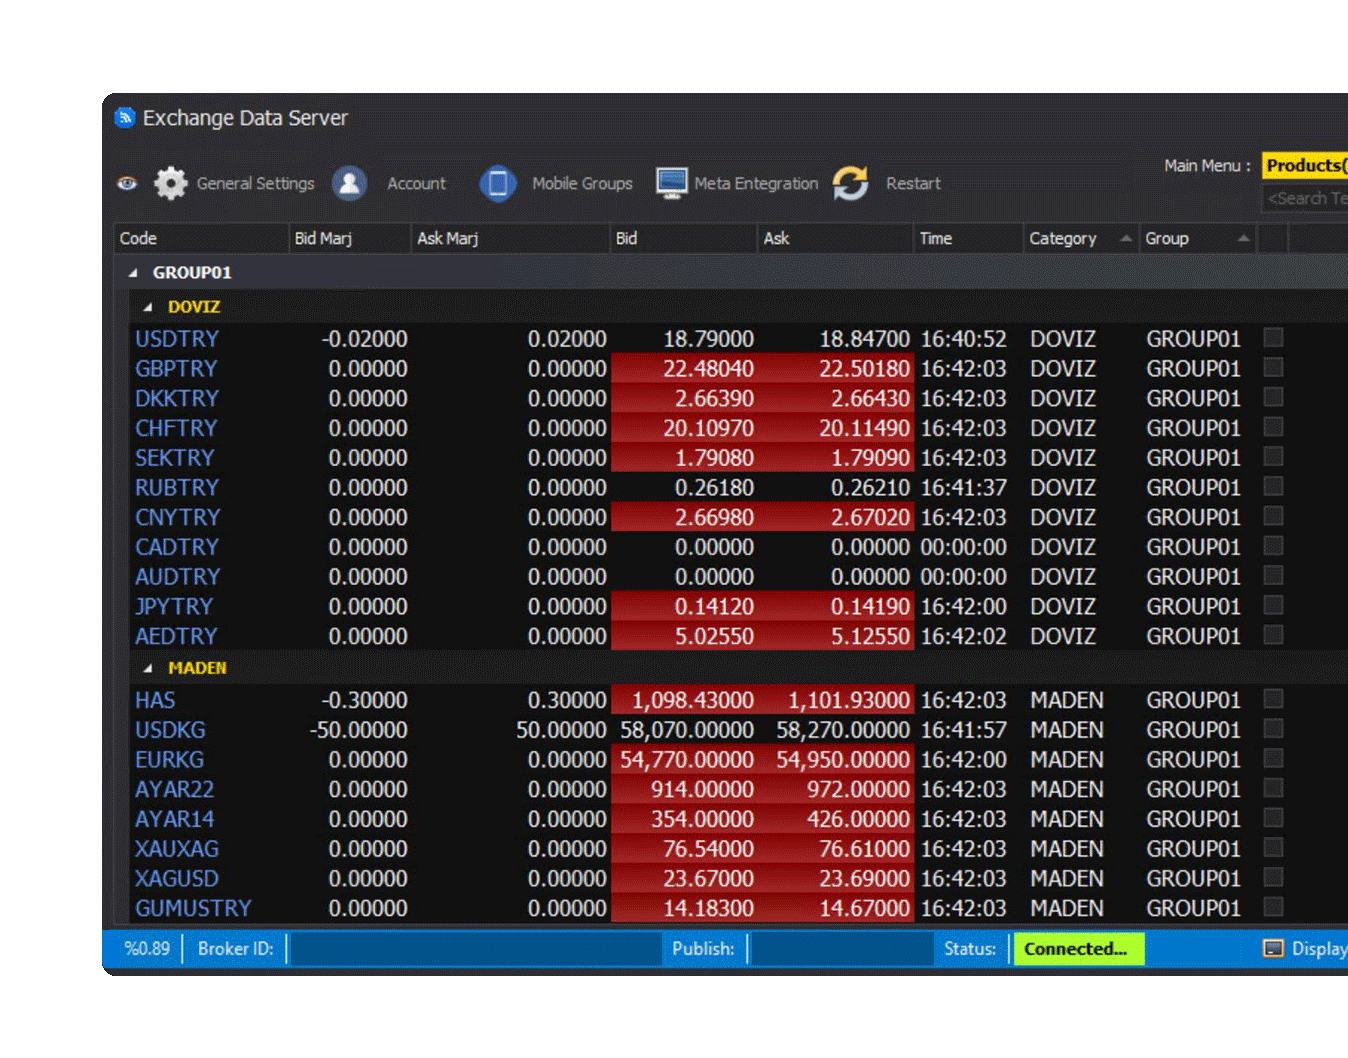Click the Mobile Groups phone icon
The width and height of the screenshot is (1348, 1058).
(497, 183)
